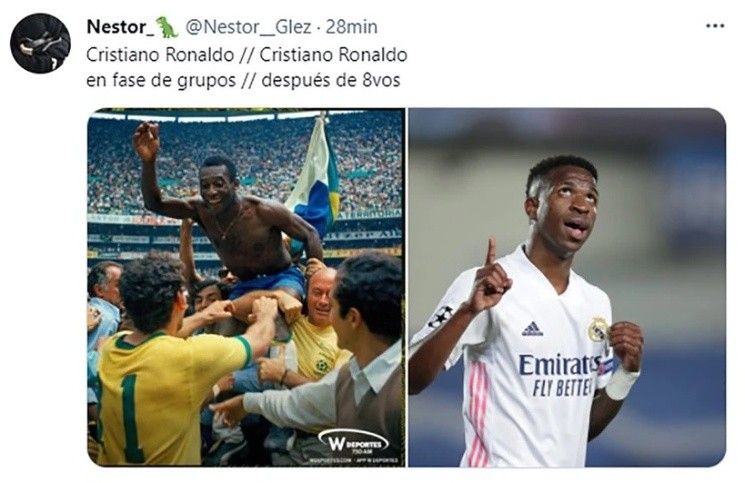Viewport: 745px width, 483px height.
Task: Click the "en fase de grupos" text
Action: point(161,81)
